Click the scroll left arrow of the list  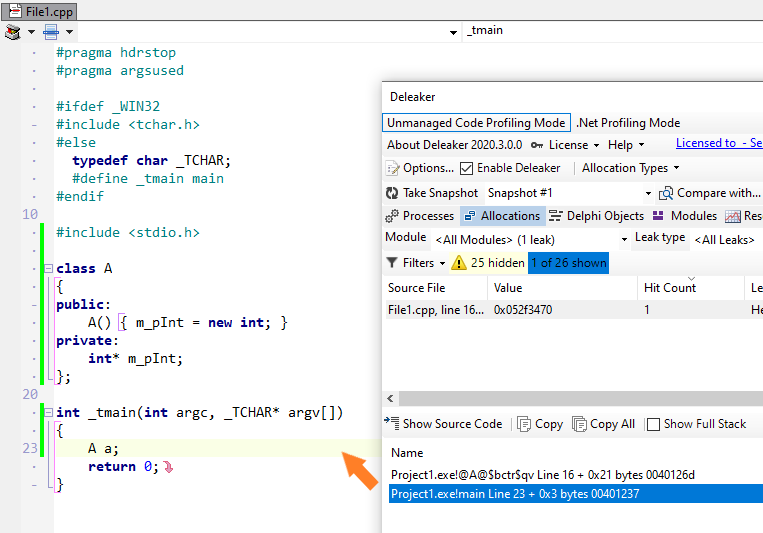click(x=390, y=399)
